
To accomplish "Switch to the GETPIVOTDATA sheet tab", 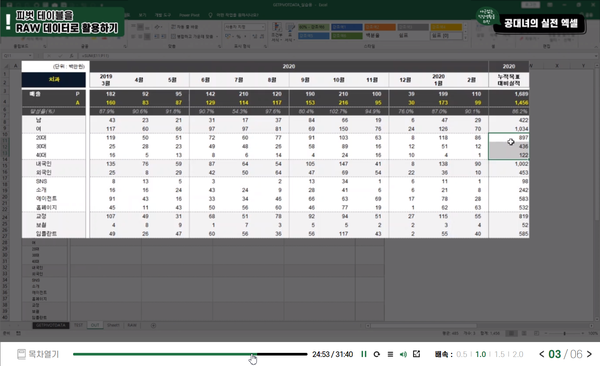I will point(51,325).
